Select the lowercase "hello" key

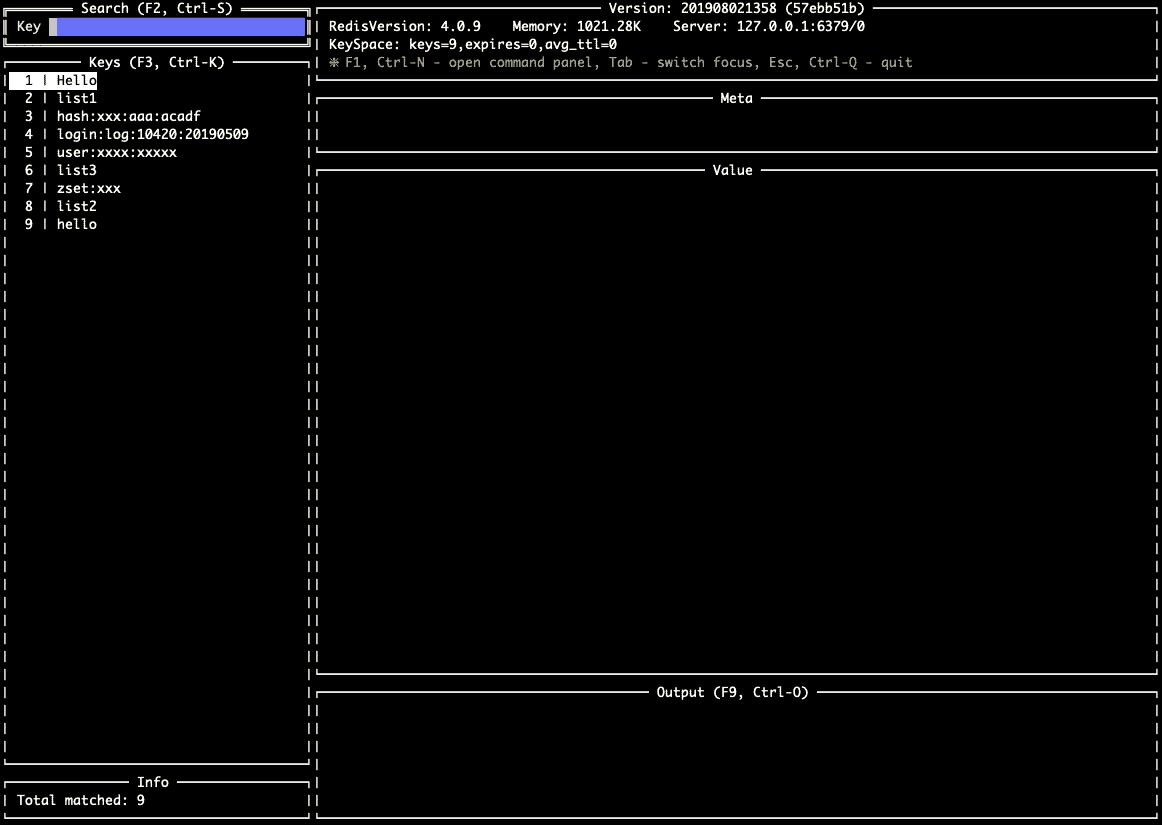76,224
